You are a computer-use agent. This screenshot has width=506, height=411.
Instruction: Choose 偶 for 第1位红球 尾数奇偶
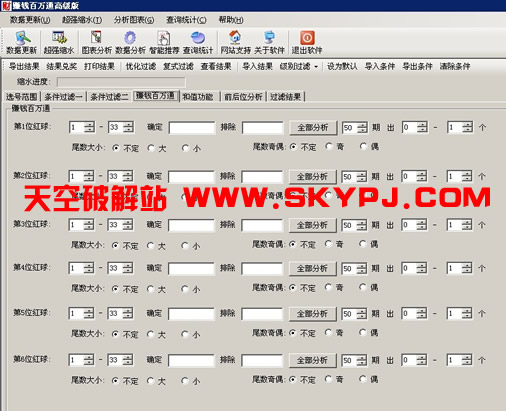tap(363, 146)
